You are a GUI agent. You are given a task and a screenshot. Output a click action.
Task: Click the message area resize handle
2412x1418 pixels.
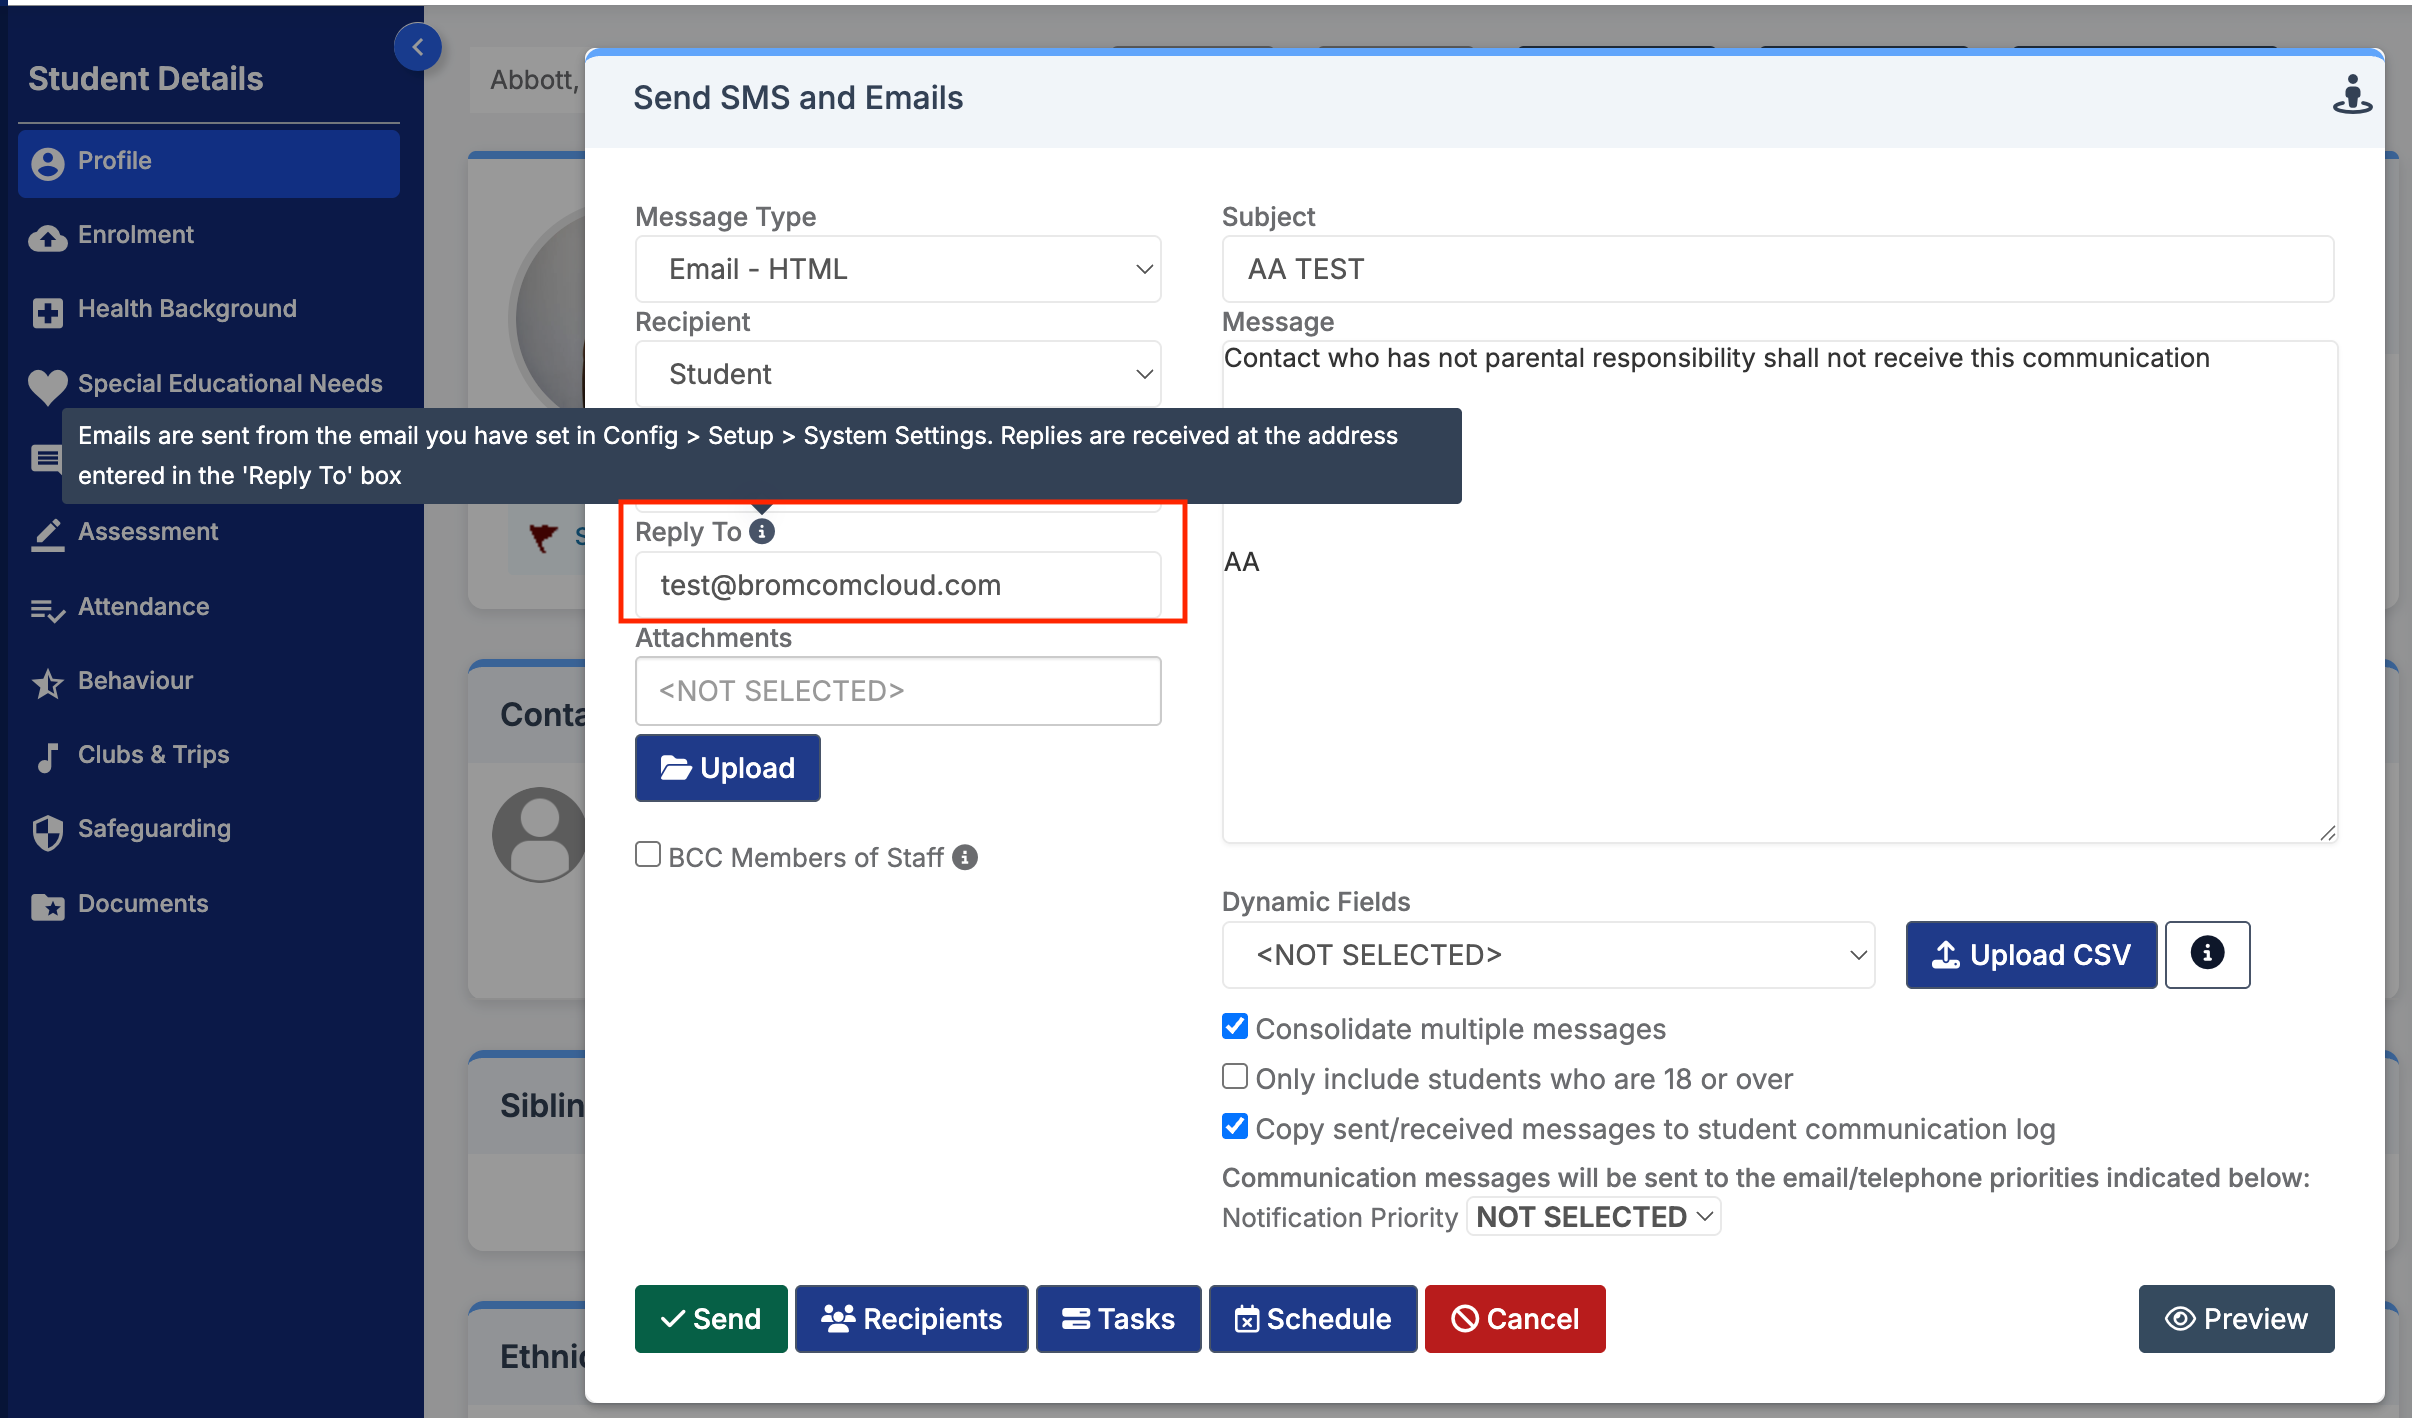(2327, 832)
